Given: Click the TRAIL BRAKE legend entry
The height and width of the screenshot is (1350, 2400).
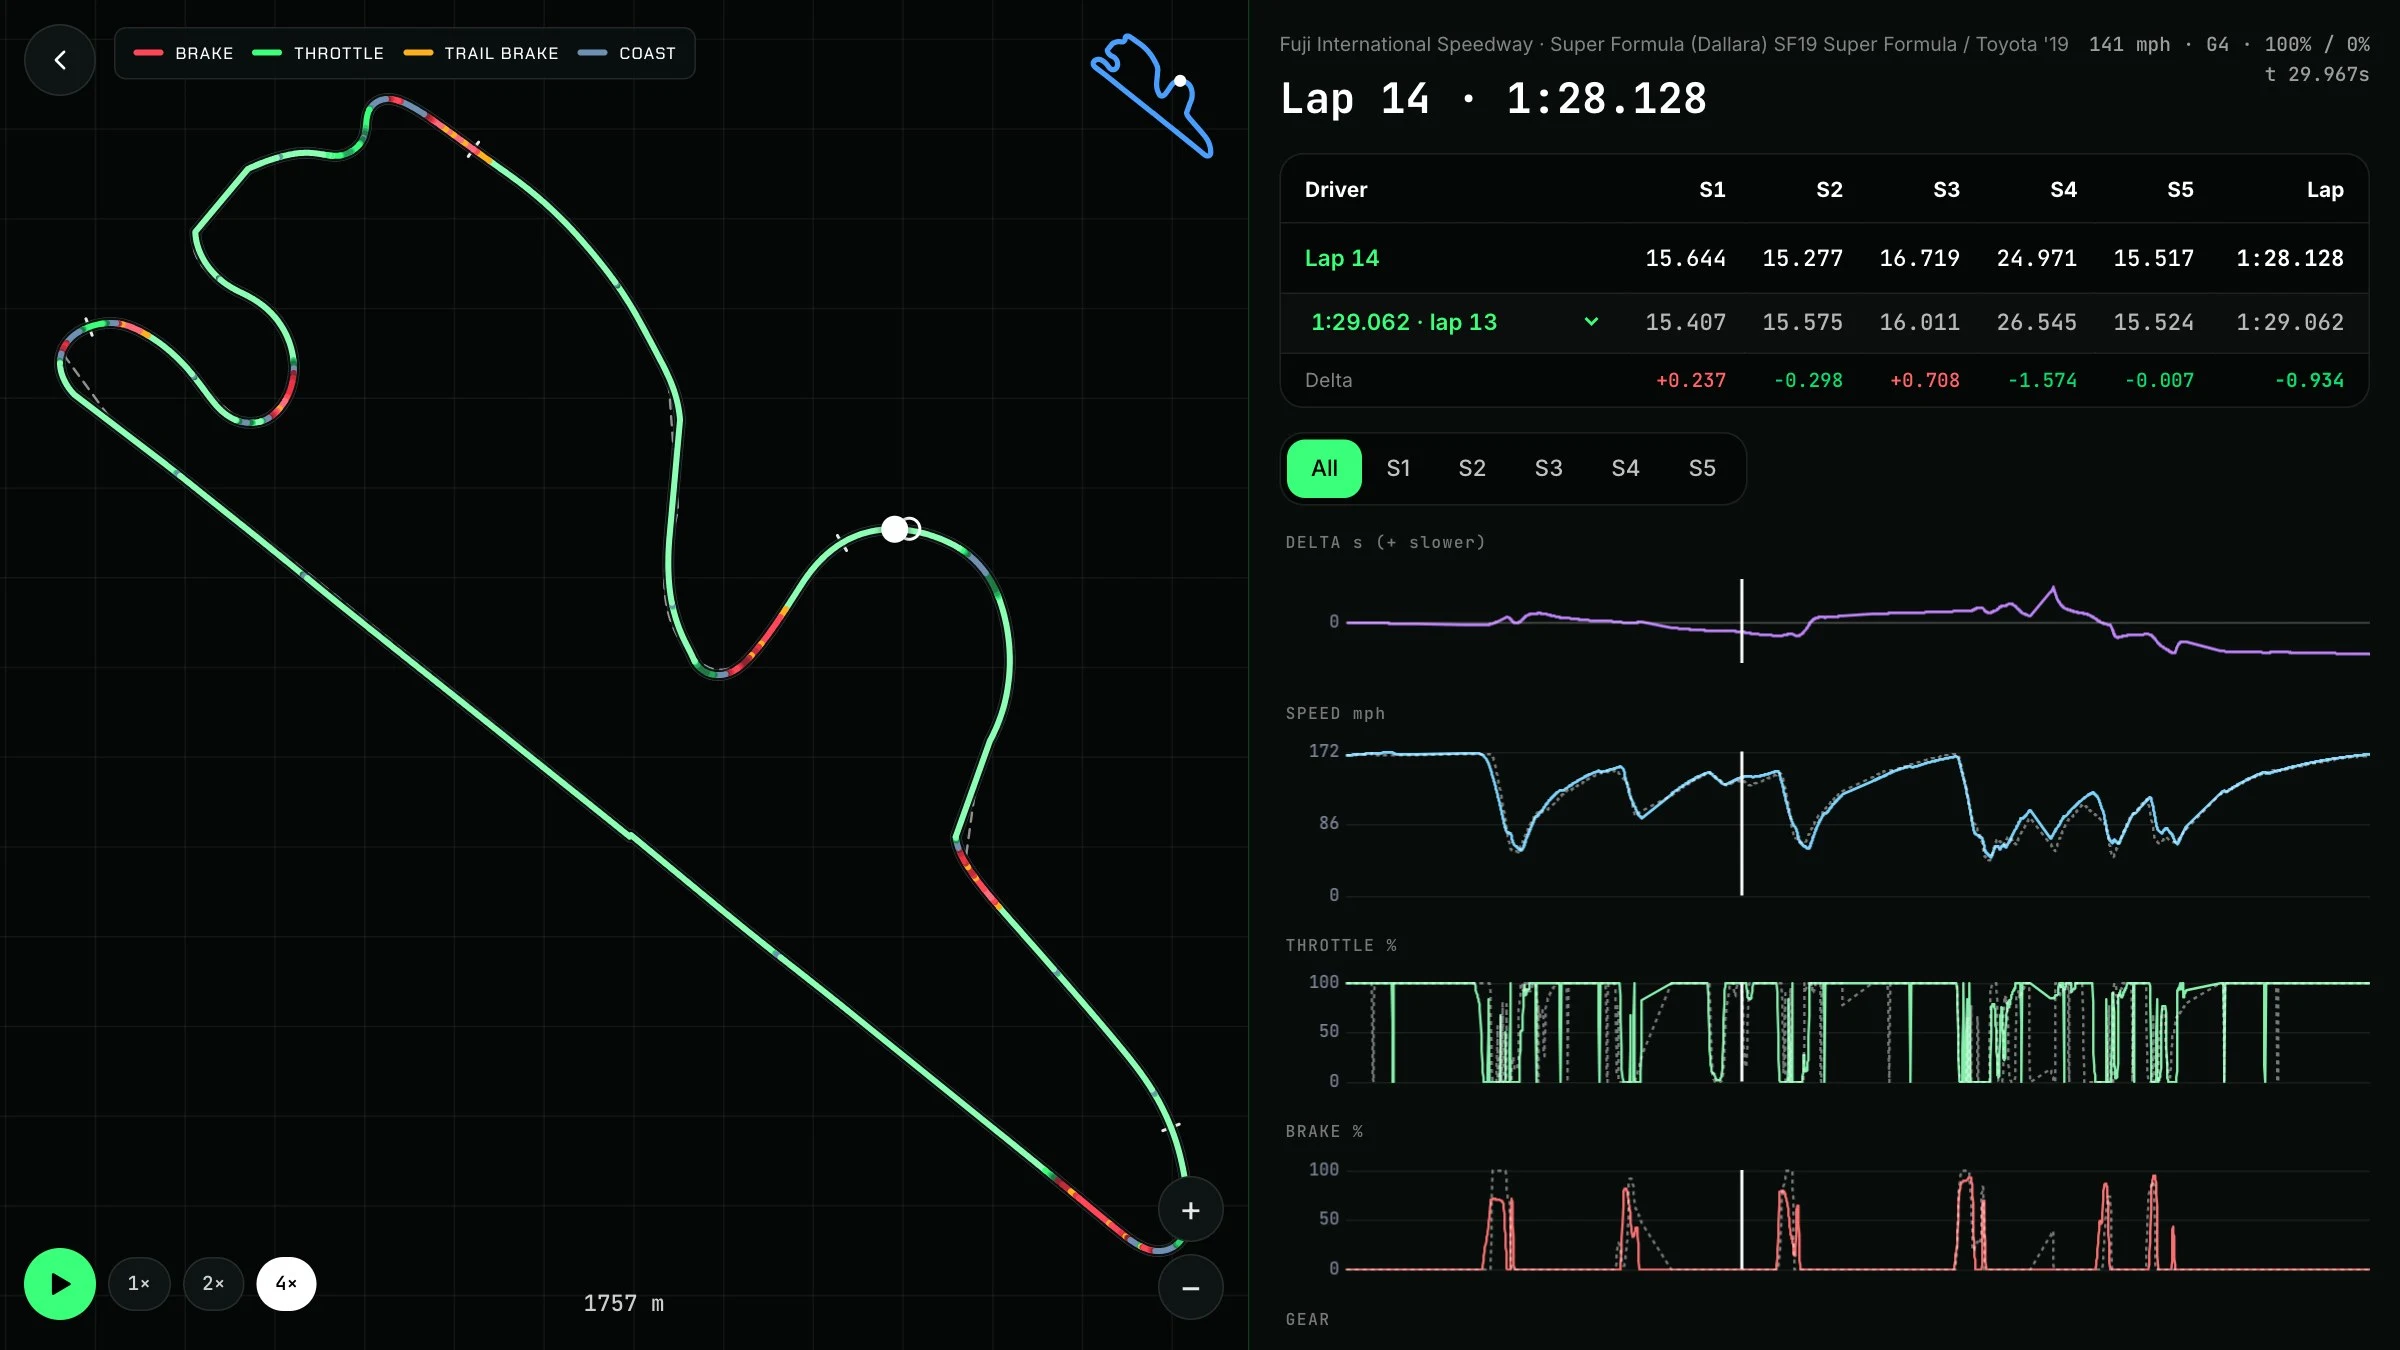Looking at the screenshot, I should coord(481,53).
